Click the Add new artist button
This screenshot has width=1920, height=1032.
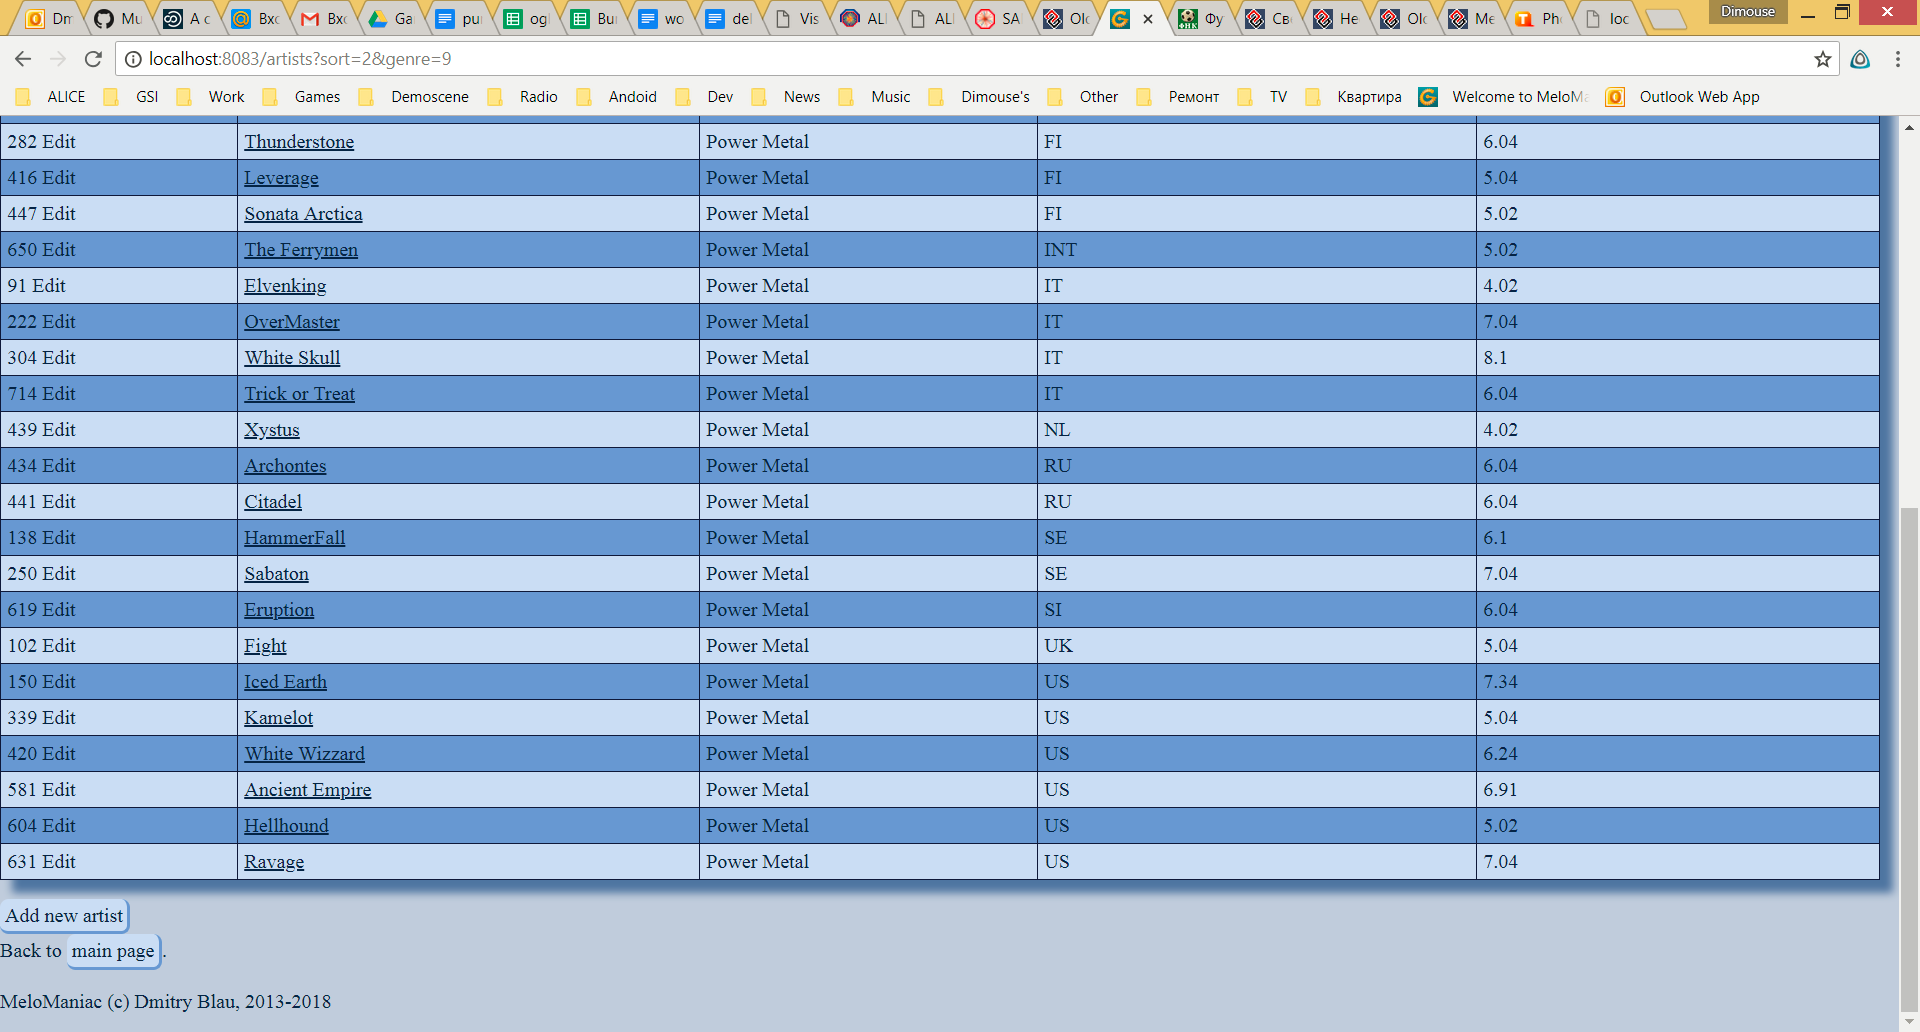[64, 916]
